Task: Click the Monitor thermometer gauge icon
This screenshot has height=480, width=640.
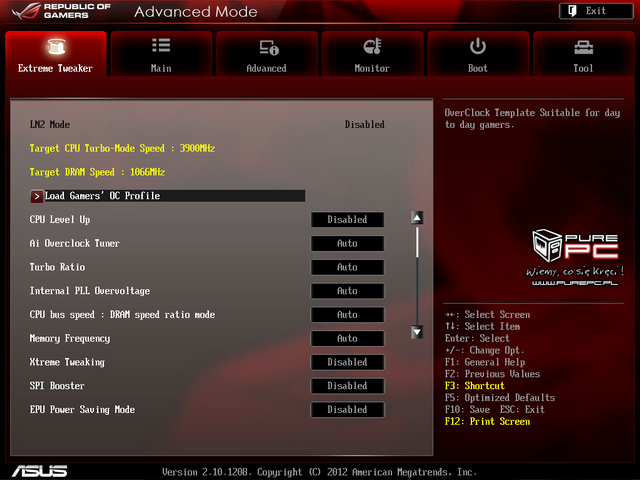Action: (x=372, y=47)
